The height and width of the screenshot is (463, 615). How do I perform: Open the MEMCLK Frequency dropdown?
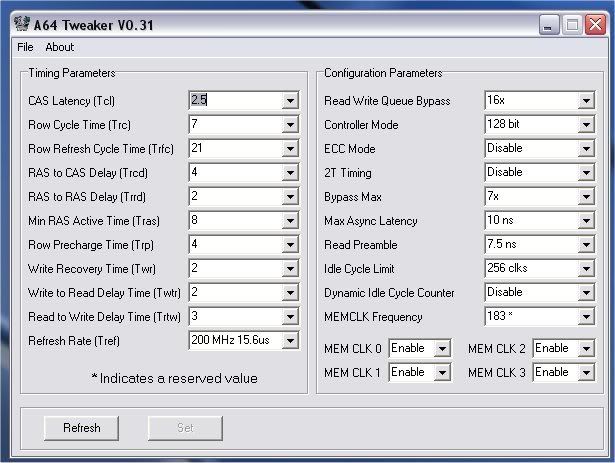coord(586,317)
